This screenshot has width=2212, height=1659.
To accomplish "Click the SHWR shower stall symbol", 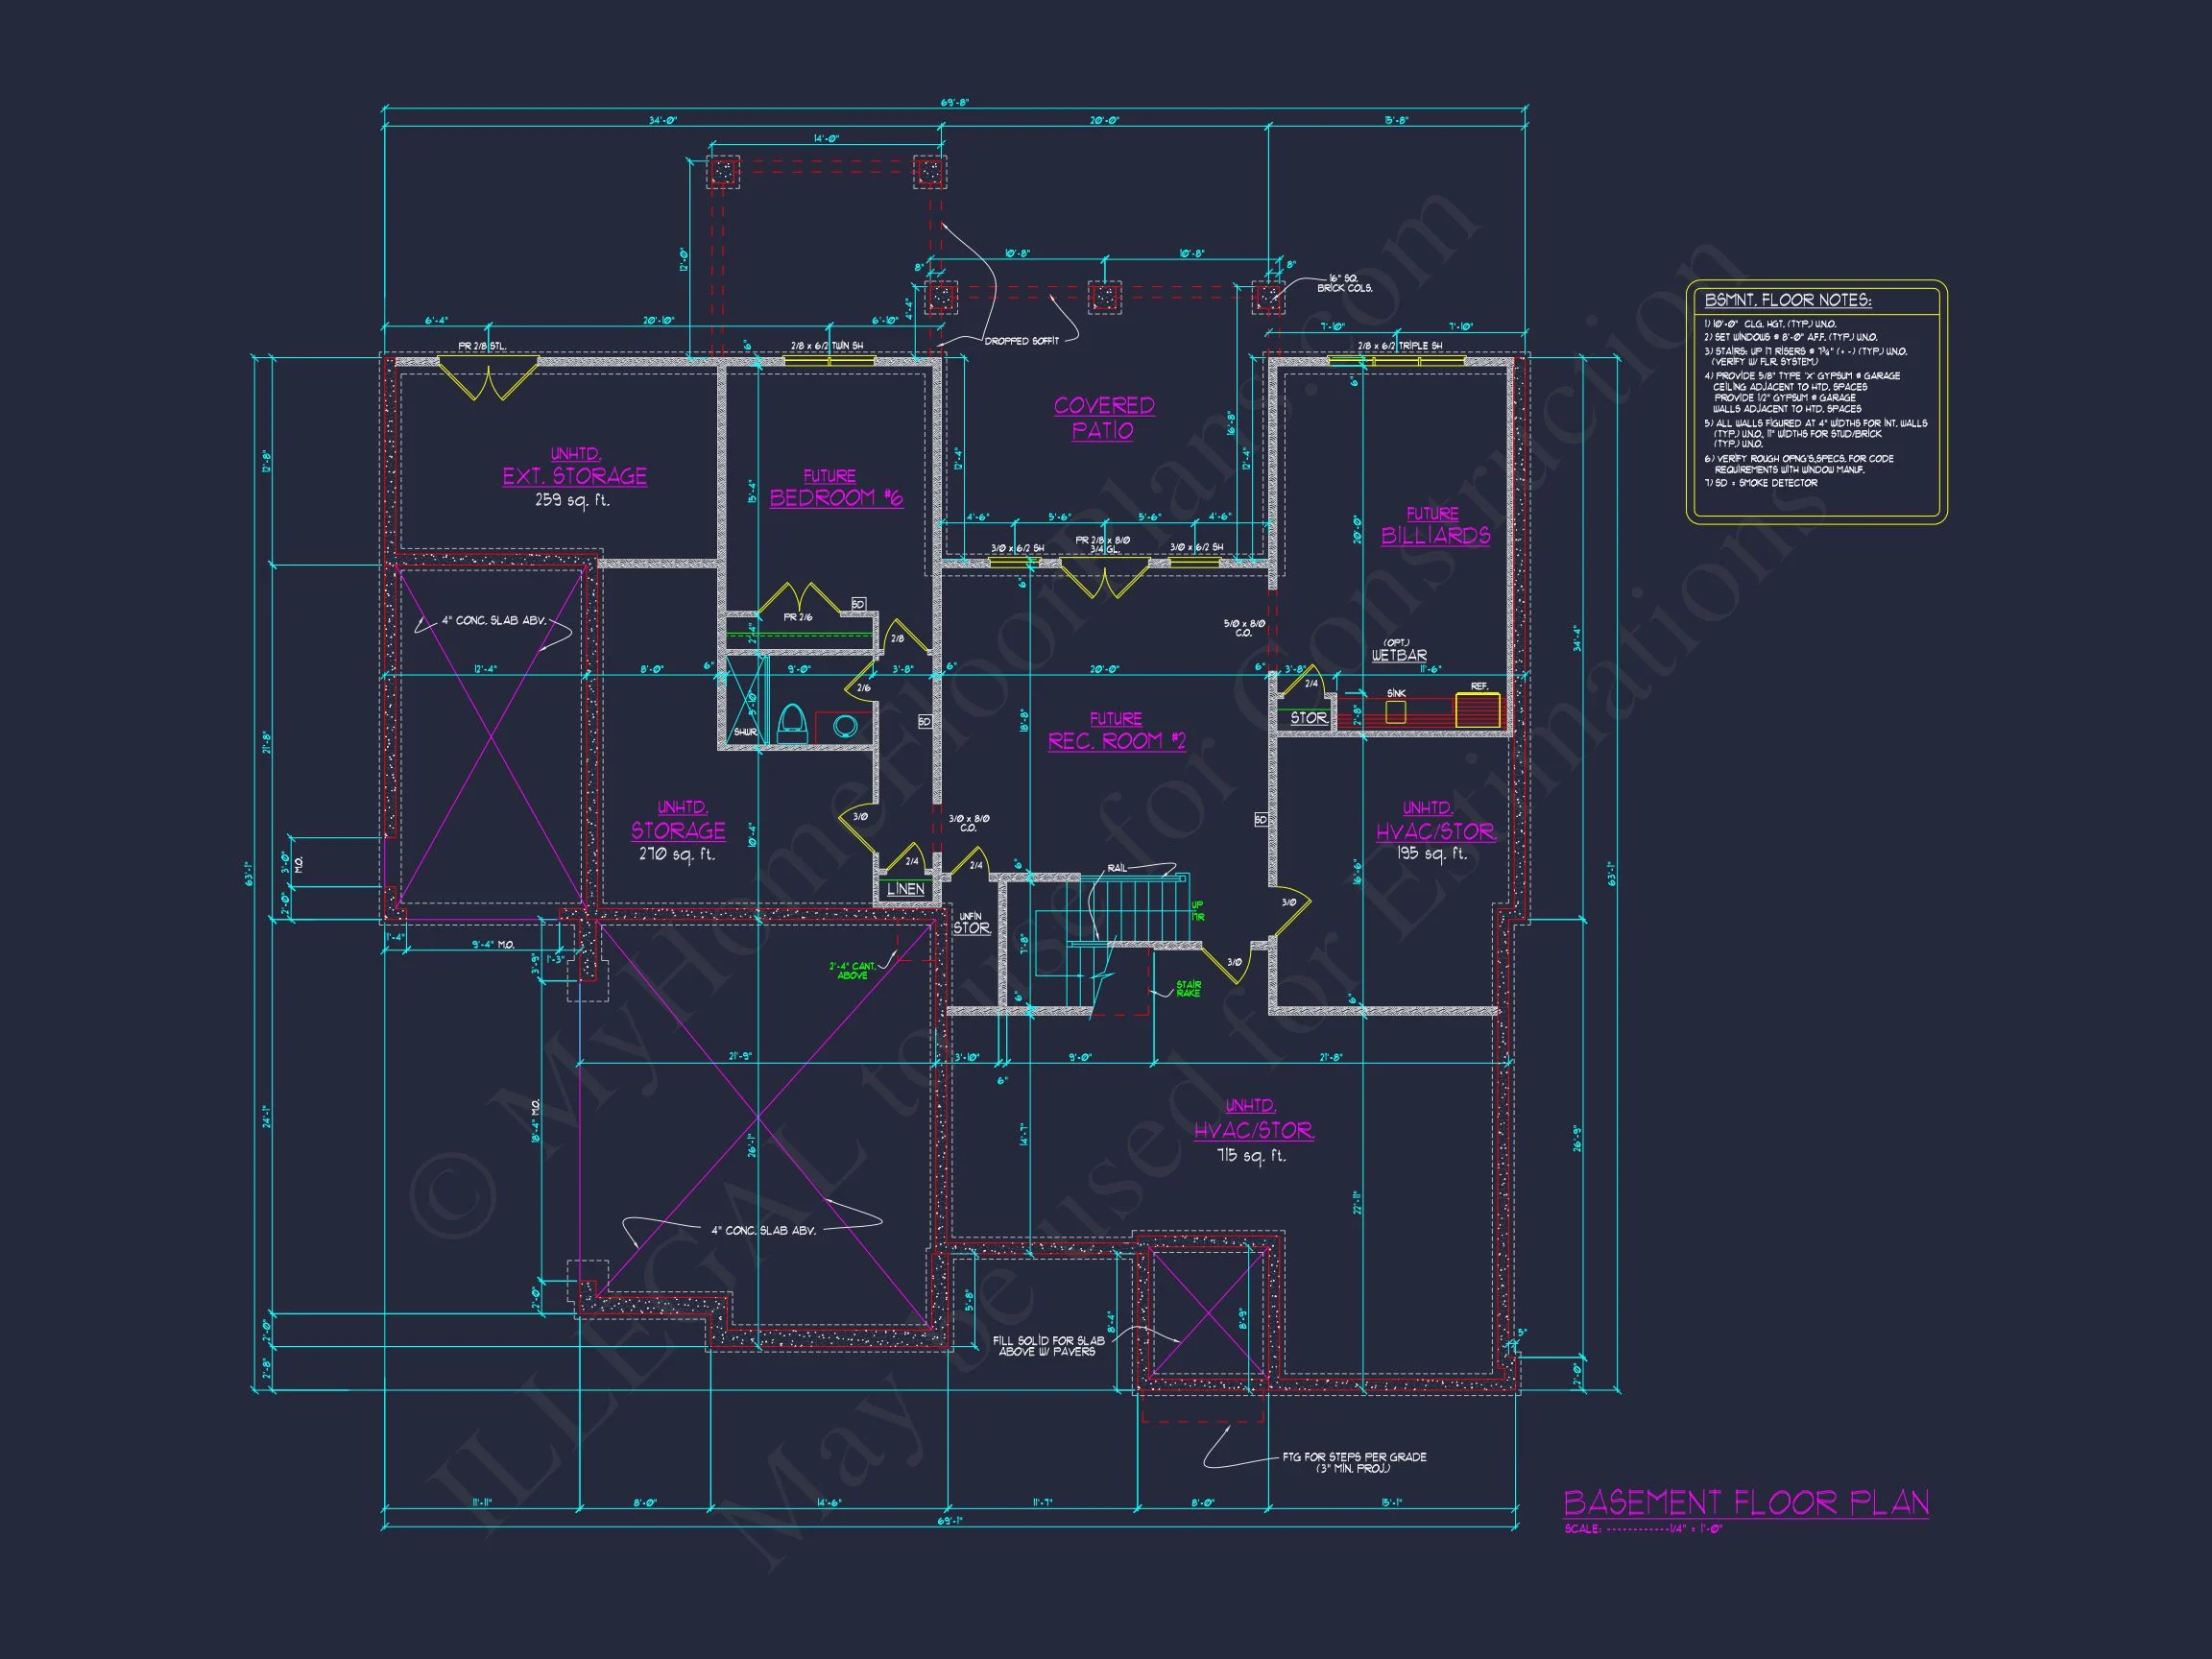I will point(746,700).
